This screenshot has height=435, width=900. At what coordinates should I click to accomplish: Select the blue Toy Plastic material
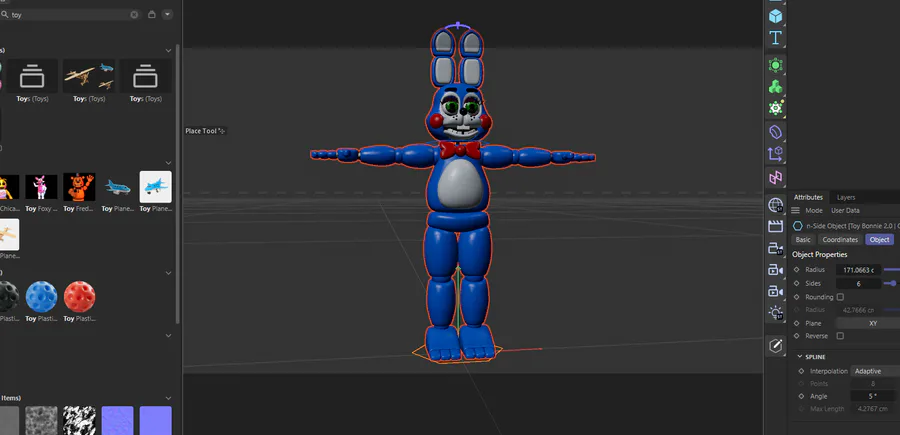coord(41,297)
